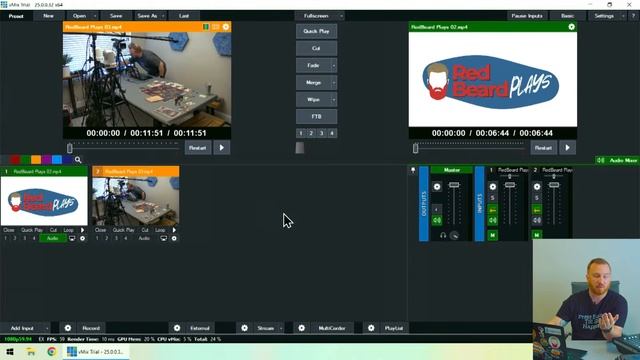
Task: Click input 1 tile monitor output icon
Action: click(72, 238)
